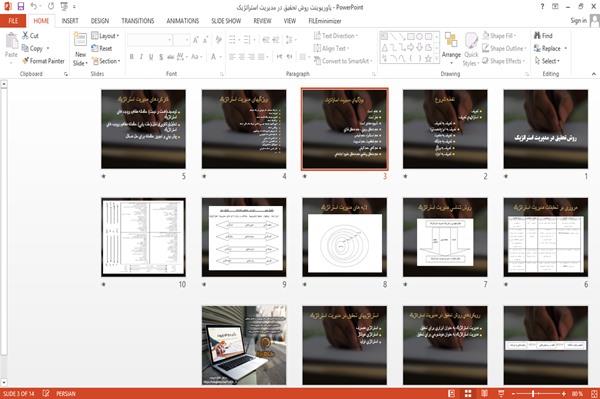
Task: Click Cut in the Clipboard group
Action: pyautogui.click(x=31, y=36)
